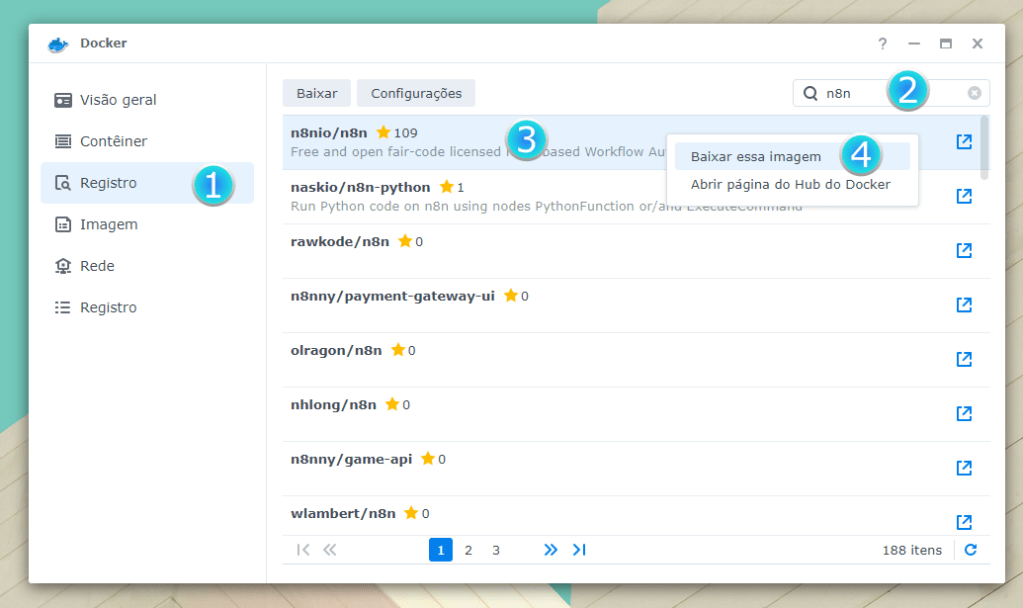Open Docker help question mark icon
The image size is (1023, 608).
pyautogui.click(x=882, y=44)
